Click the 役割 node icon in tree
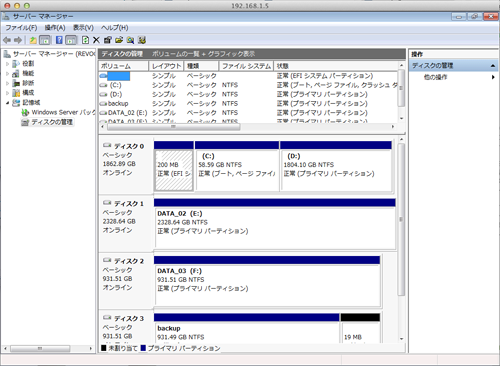Image resolution: width=500 pixels, height=366 pixels. point(16,64)
